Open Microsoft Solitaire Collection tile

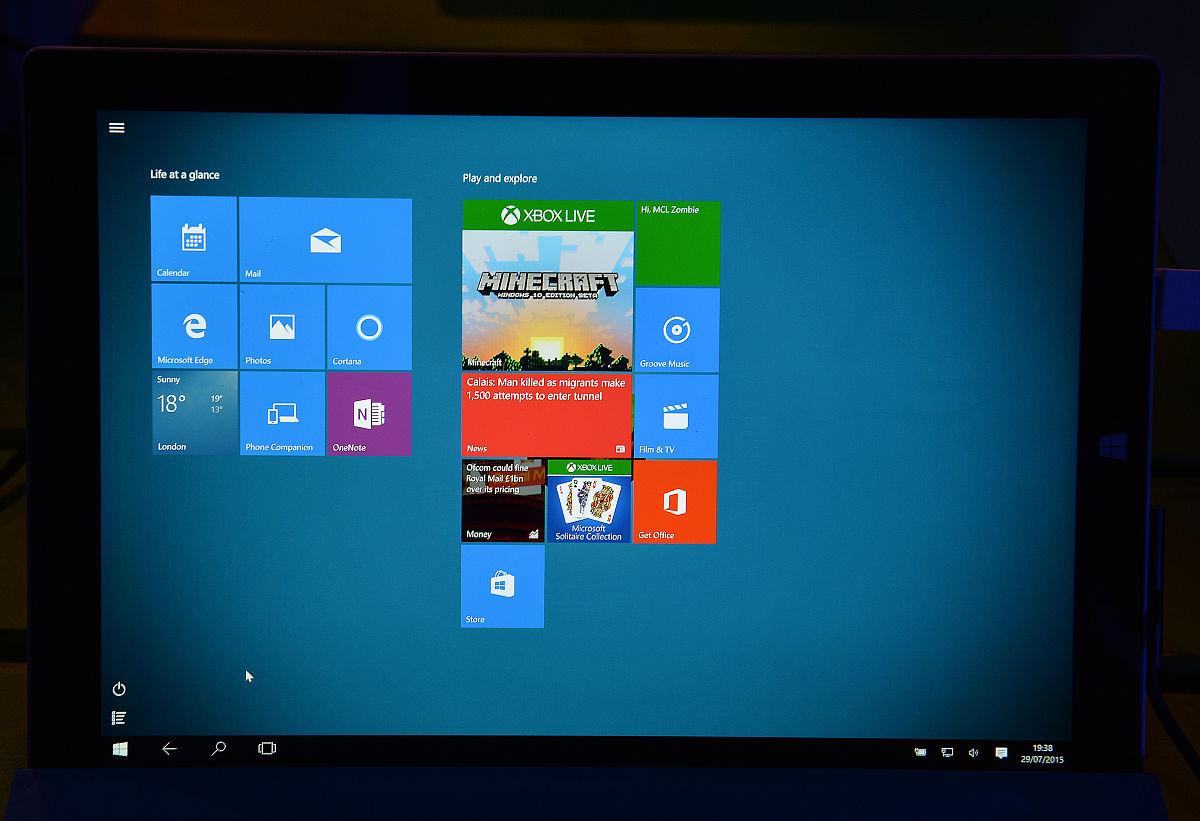[x=589, y=502]
